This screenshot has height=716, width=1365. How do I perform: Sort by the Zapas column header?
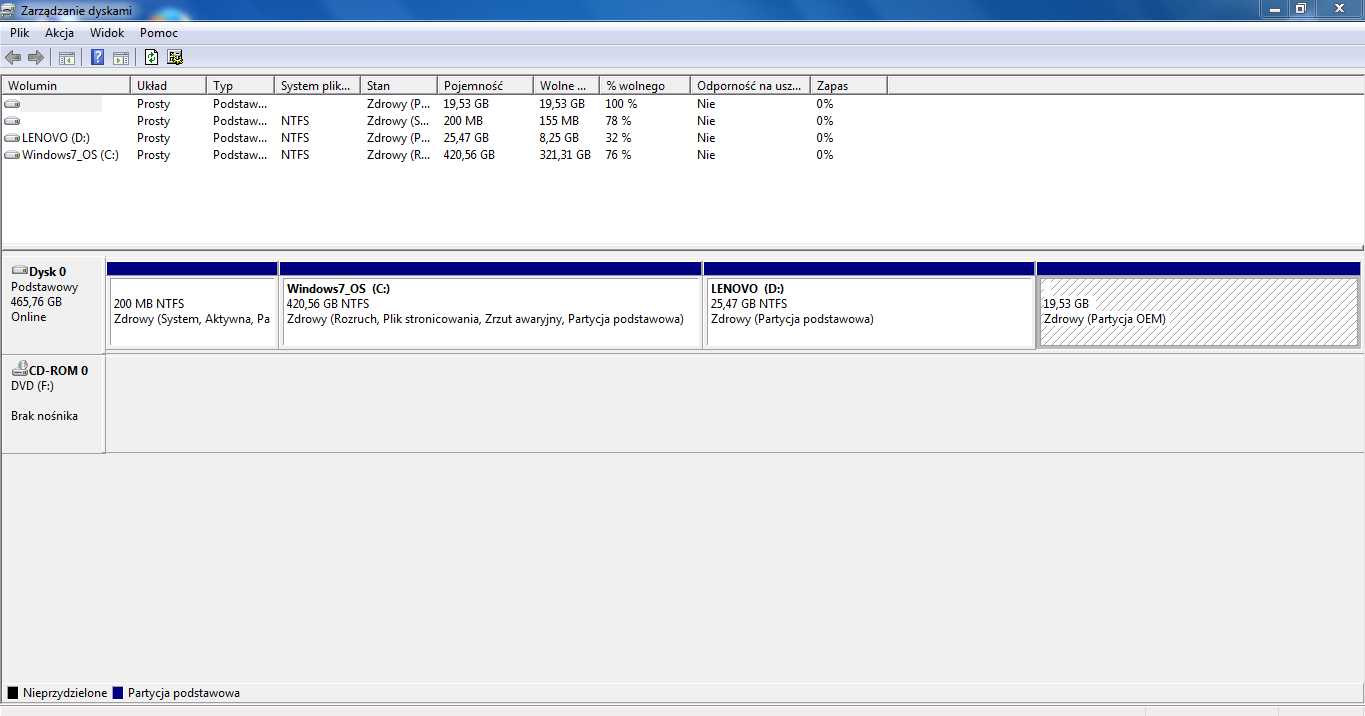coord(848,86)
